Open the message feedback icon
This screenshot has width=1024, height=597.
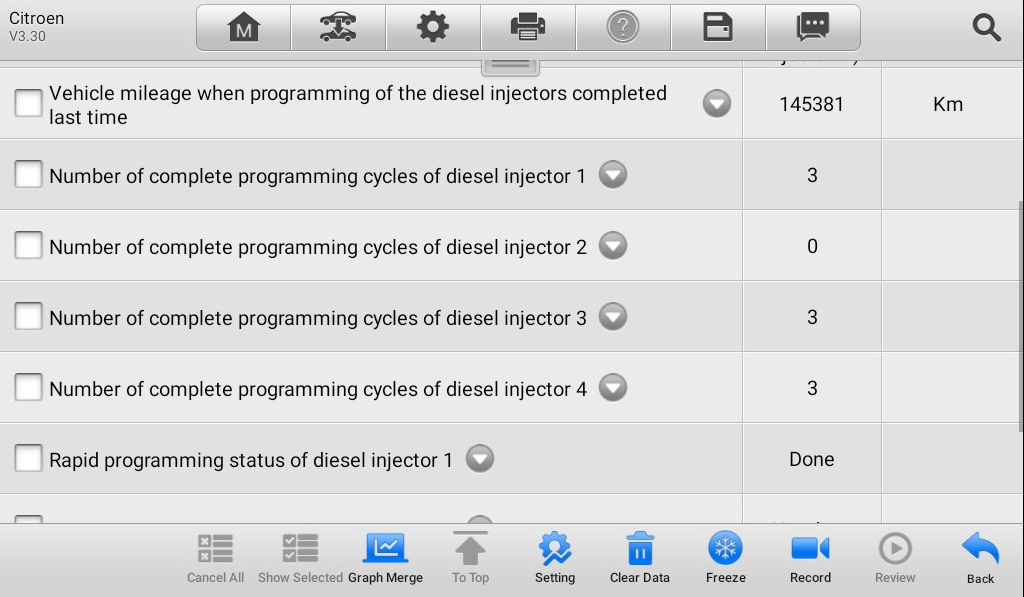point(813,27)
